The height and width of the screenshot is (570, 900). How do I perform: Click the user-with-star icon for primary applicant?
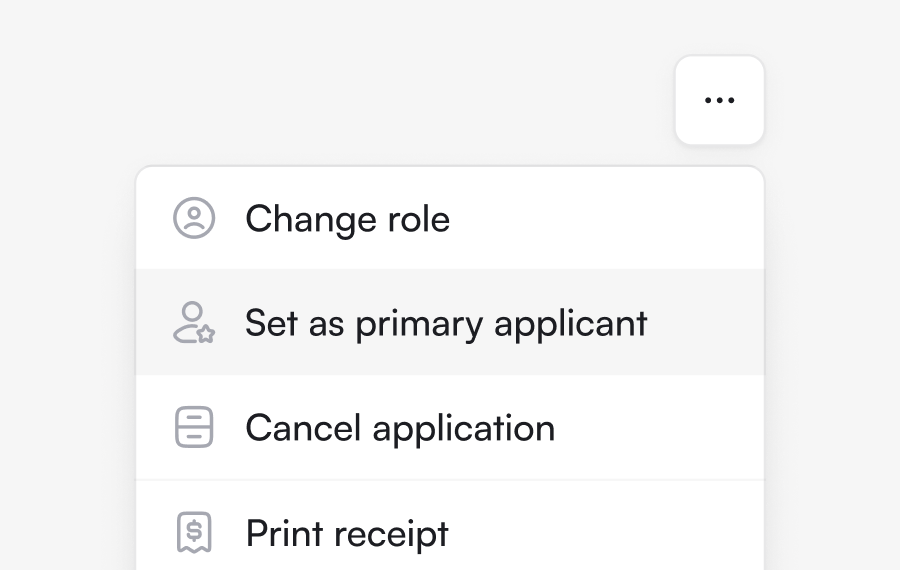coord(194,323)
